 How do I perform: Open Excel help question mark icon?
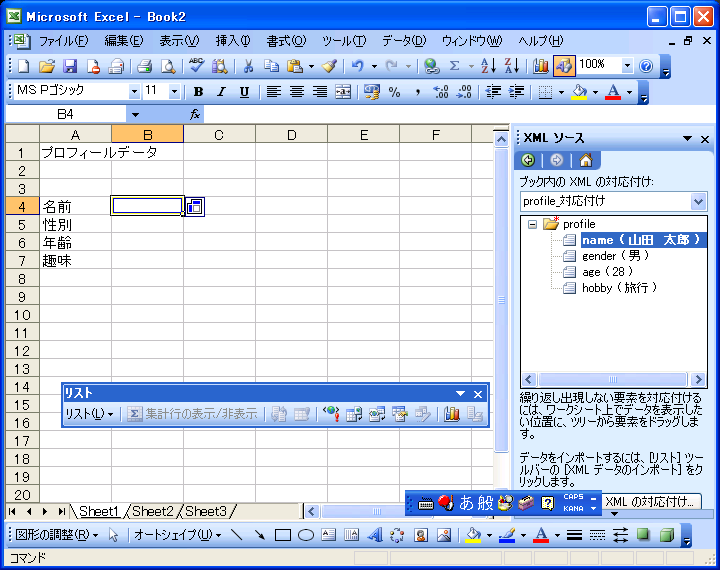click(646, 67)
